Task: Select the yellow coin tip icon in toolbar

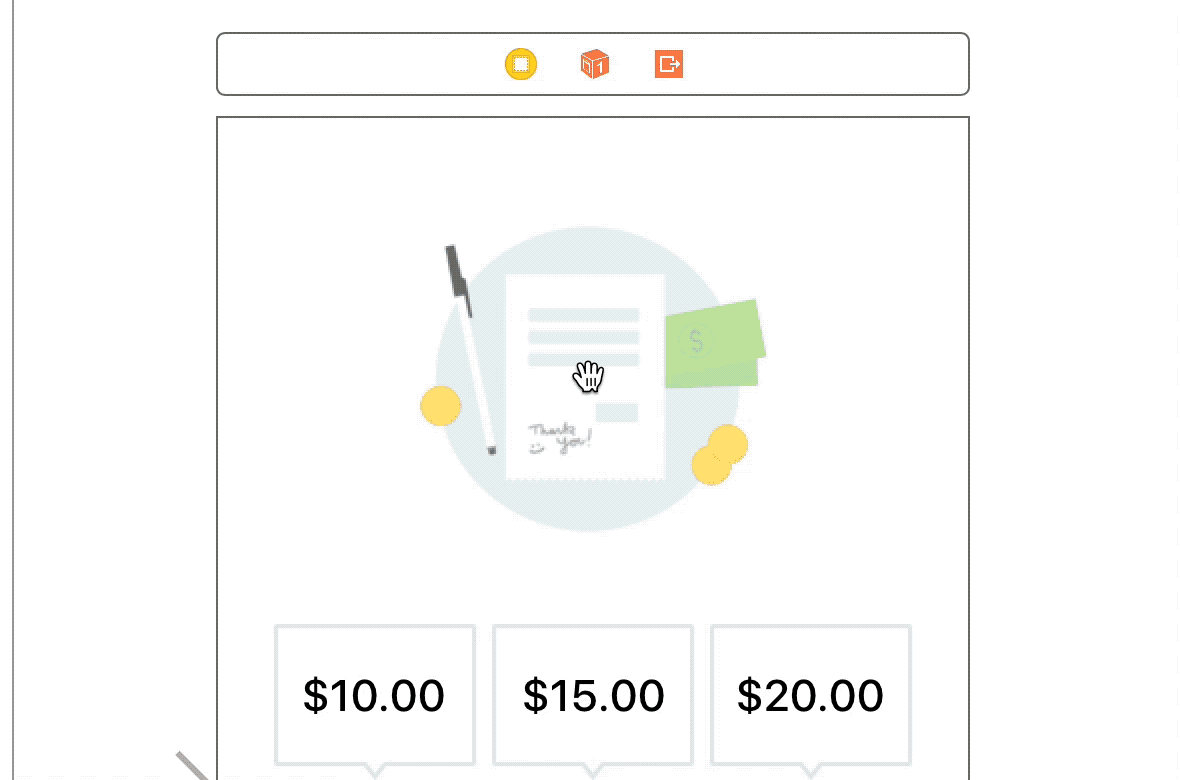Action: [520, 64]
